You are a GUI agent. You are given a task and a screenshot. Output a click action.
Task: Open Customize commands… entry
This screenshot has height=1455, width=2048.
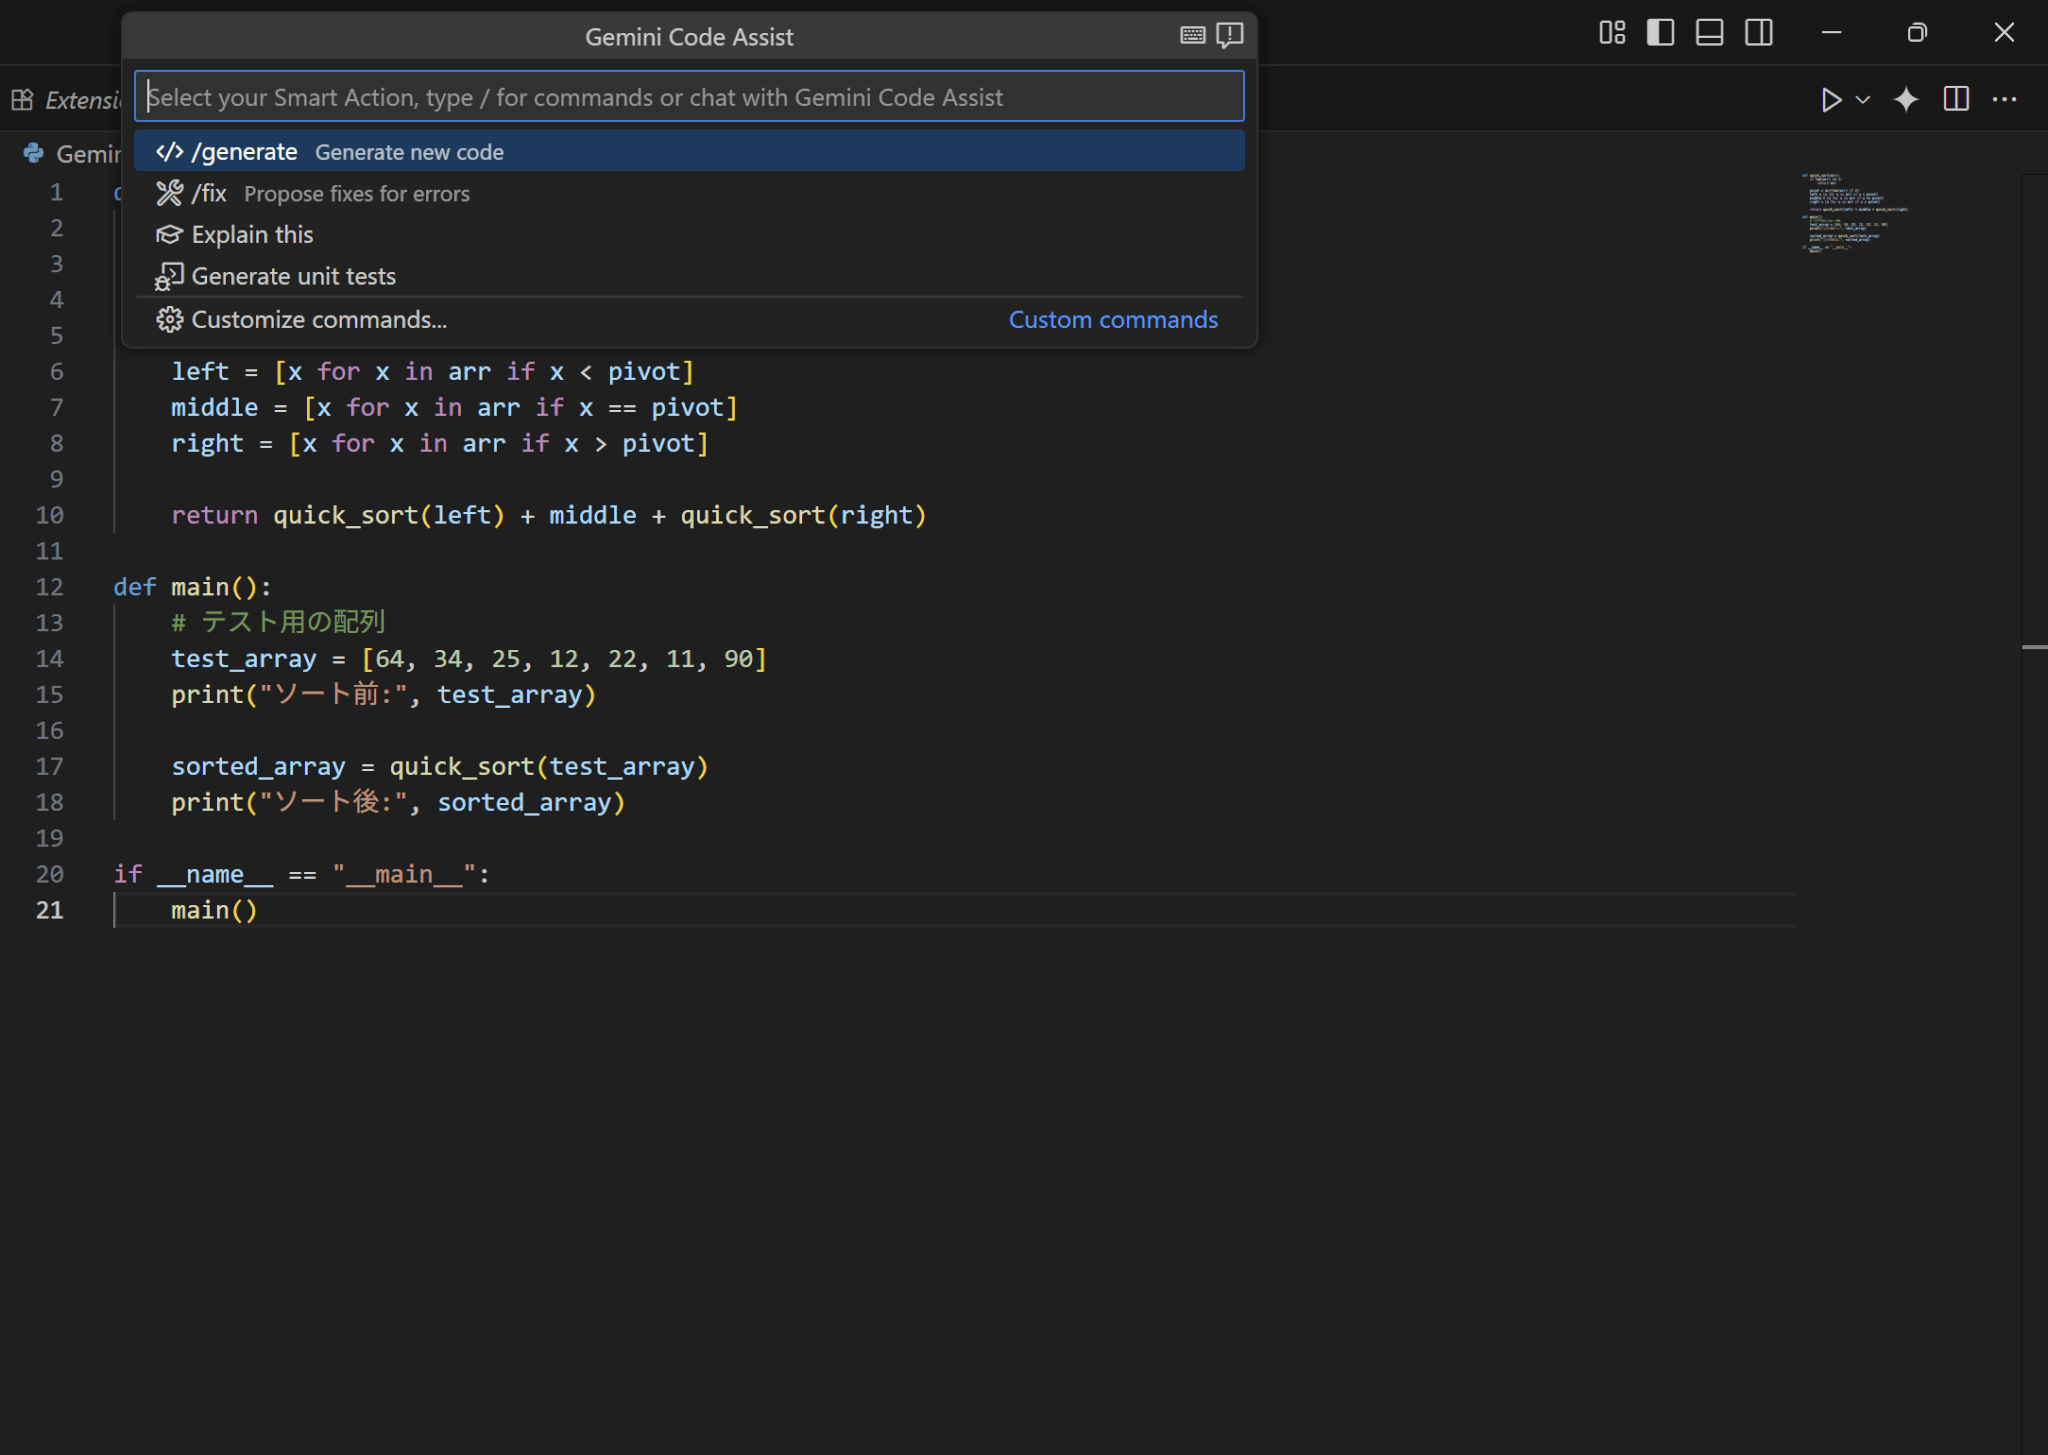pos(689,319)
